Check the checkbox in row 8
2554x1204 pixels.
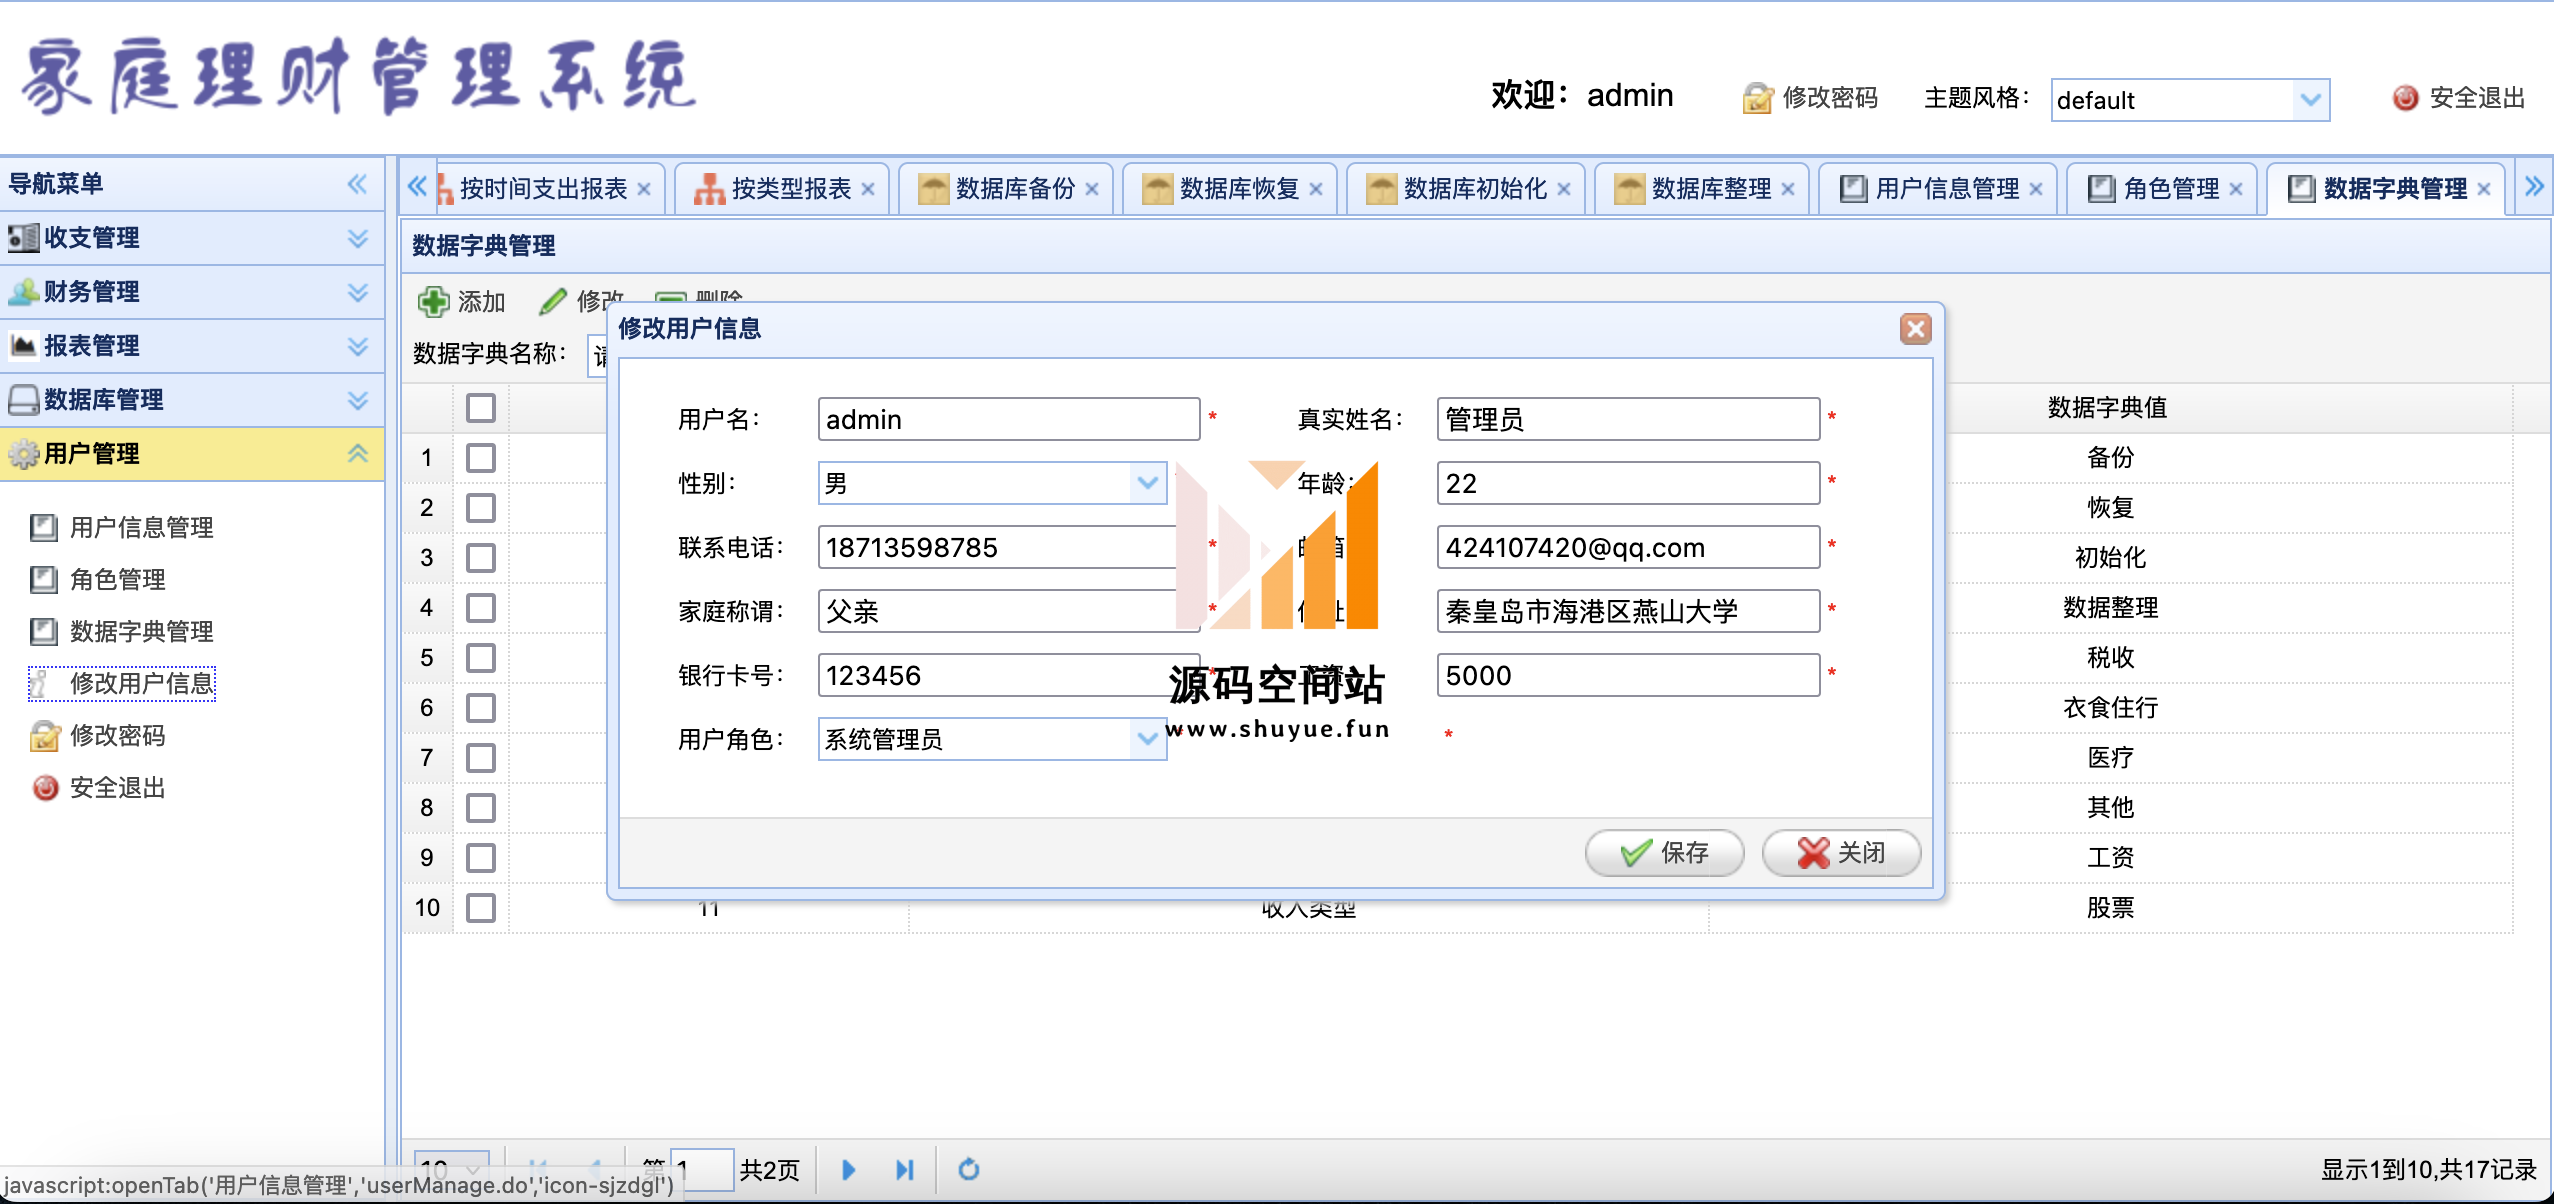pos(481,808)
